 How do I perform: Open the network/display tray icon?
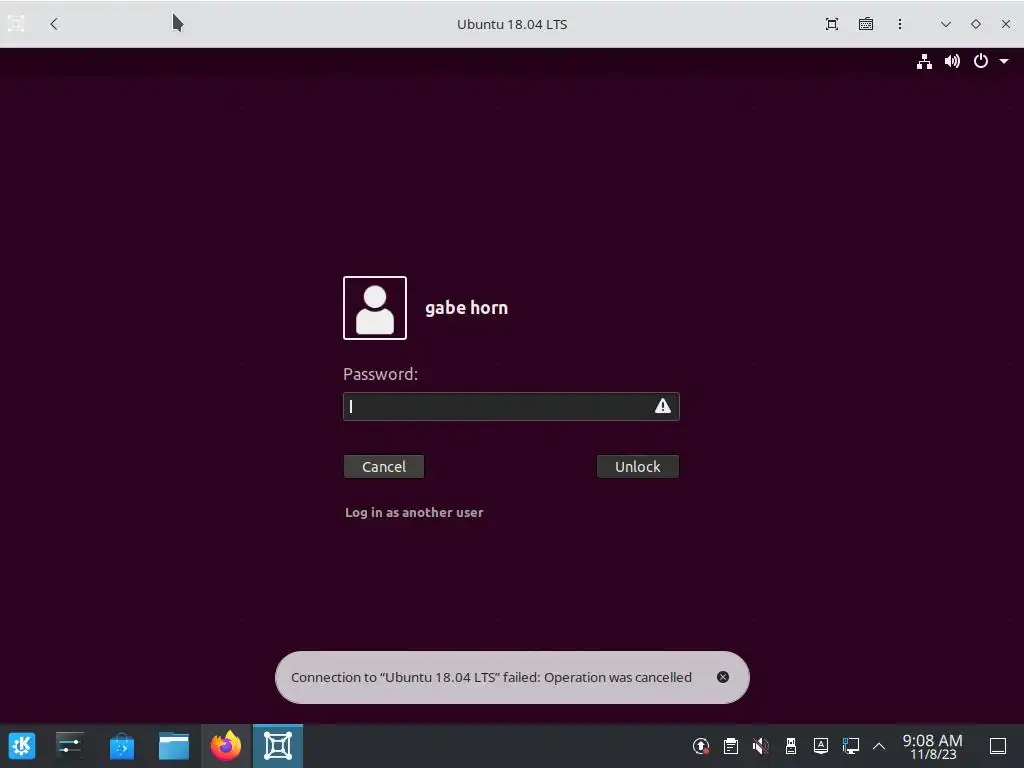click(x=850, y=746)
